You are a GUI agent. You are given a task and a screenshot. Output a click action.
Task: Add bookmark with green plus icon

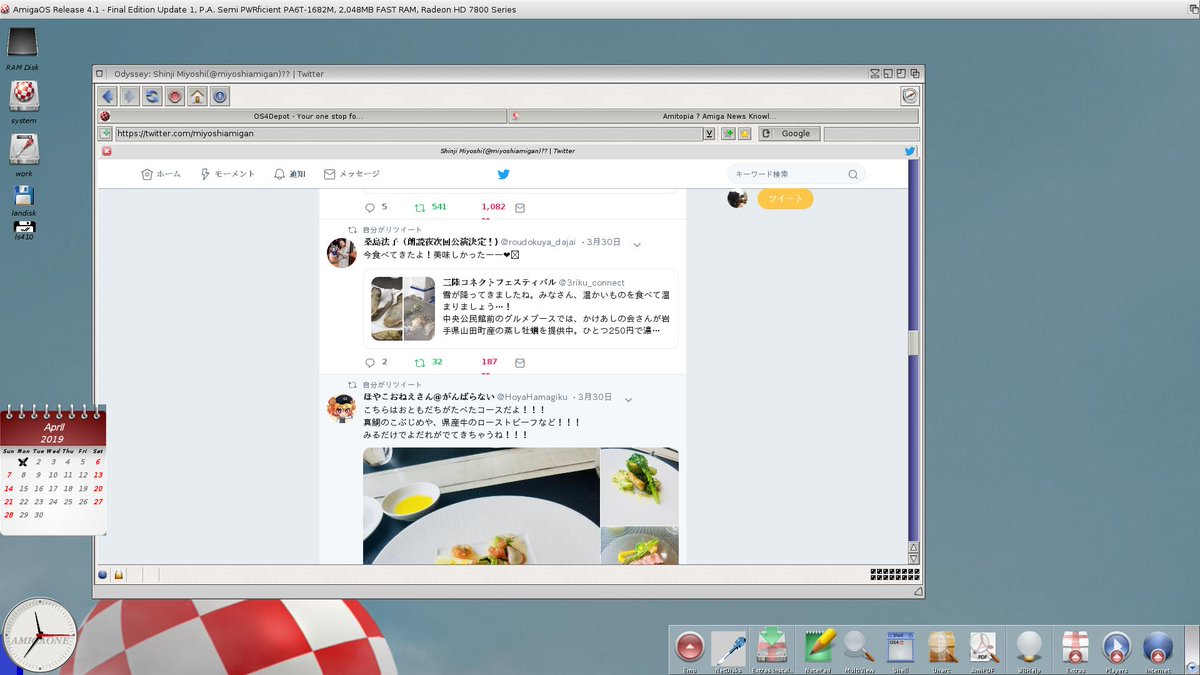coord(729,133)
